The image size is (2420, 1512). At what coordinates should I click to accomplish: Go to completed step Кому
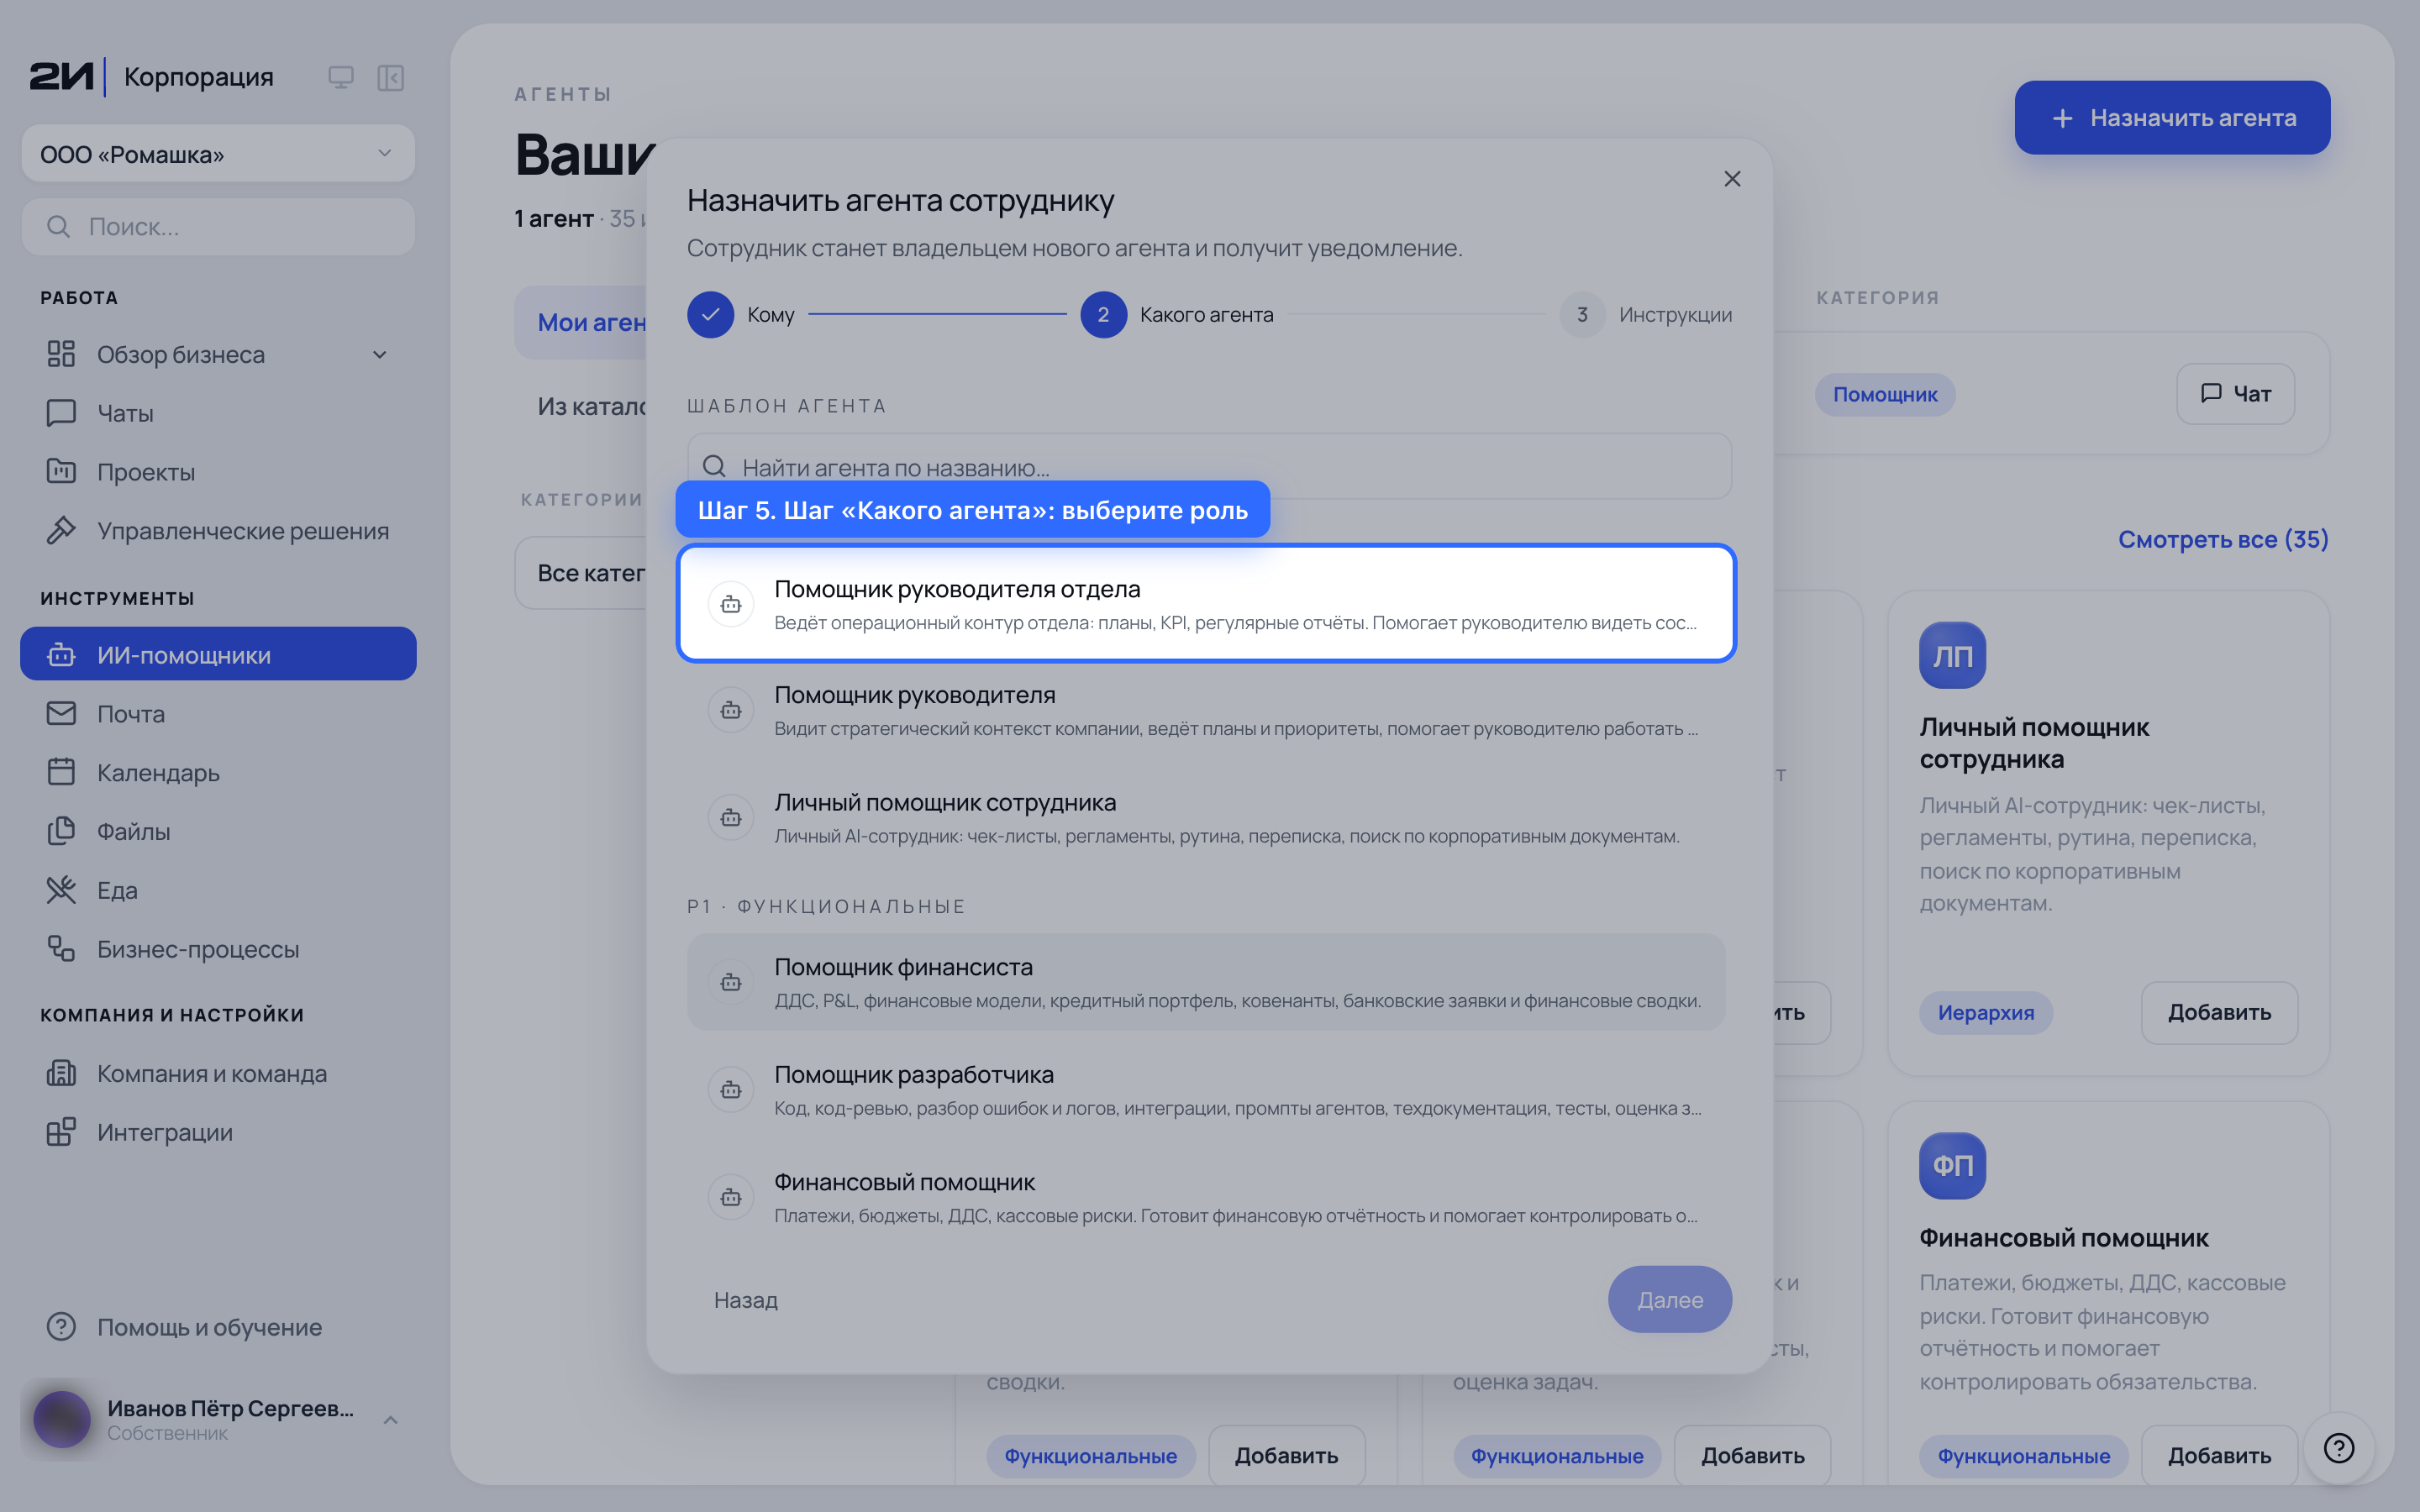coord(741,315)
